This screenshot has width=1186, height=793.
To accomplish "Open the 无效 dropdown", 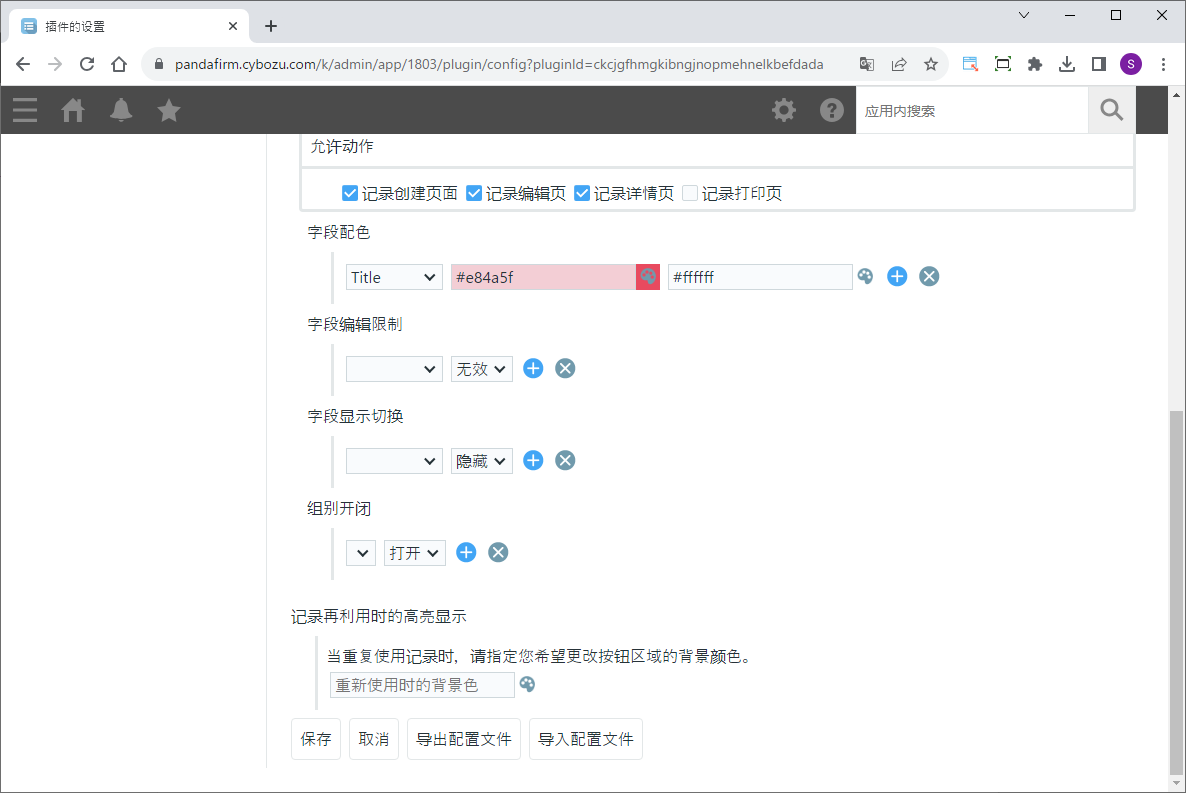I will 481,369.
